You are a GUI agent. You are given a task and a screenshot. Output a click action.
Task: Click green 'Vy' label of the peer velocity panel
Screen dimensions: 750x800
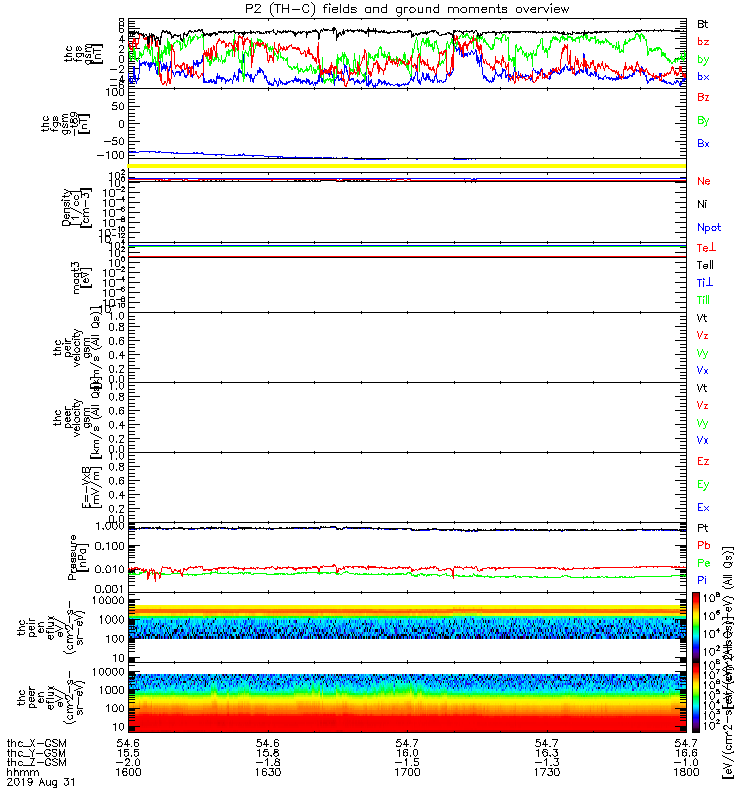coord(703,423)
